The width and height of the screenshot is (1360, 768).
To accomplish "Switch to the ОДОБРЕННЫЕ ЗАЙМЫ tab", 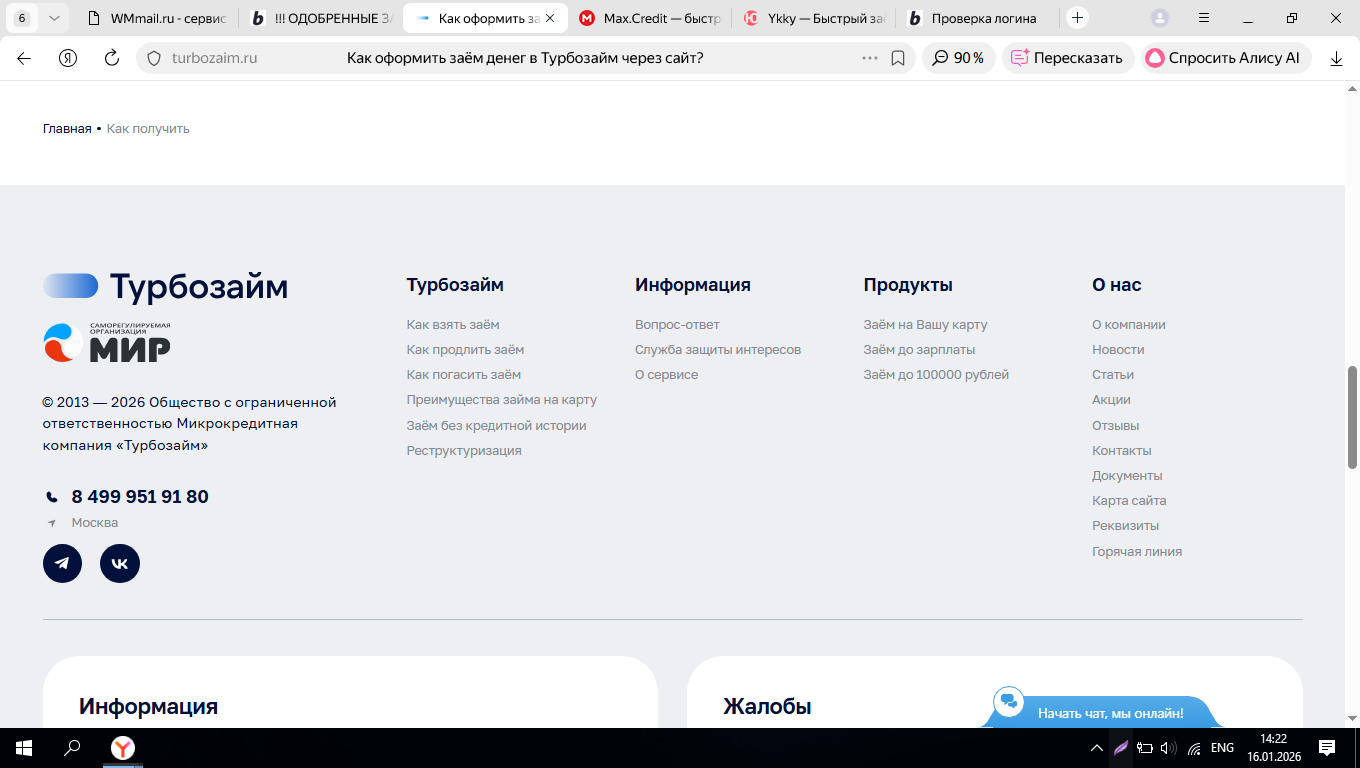I will [321, 18].
